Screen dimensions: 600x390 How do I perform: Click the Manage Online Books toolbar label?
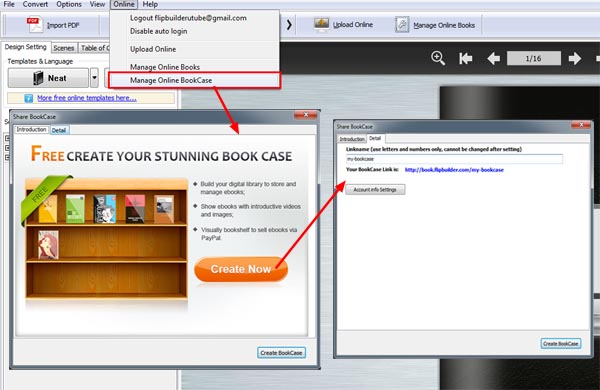click(444, 25)
